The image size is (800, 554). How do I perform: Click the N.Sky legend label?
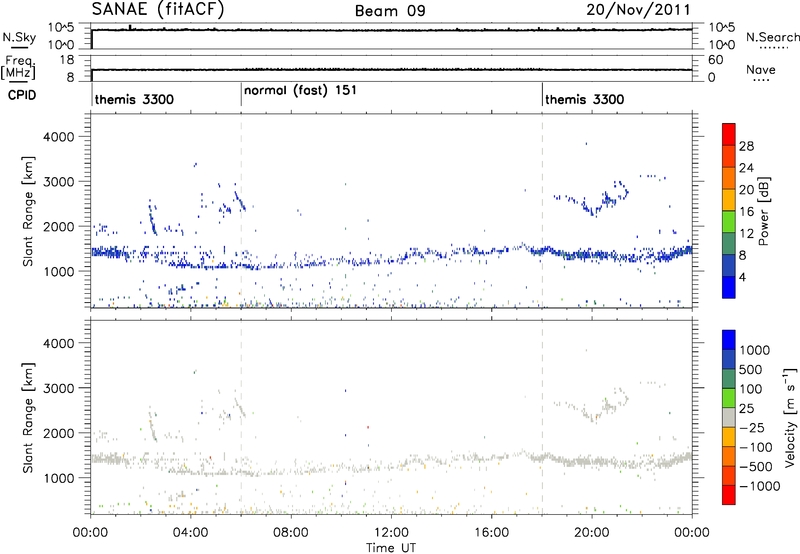(19, 38)
